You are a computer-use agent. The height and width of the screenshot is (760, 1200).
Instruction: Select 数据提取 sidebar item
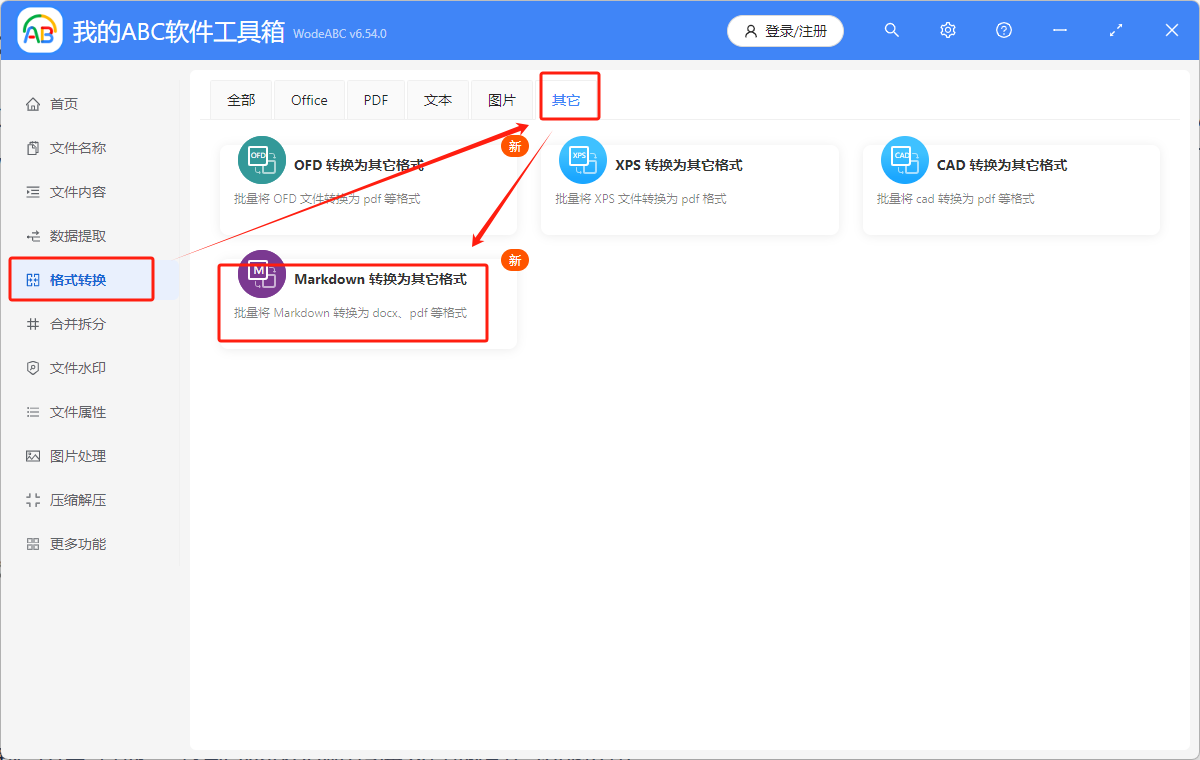[77, 236]
